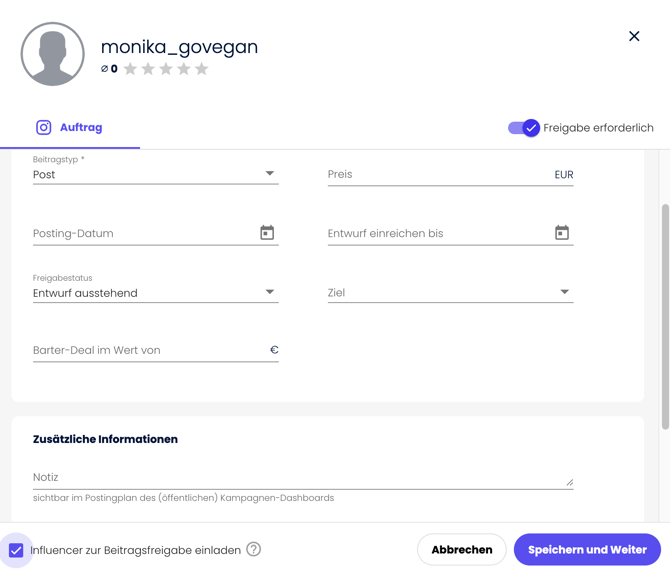
Task: Click the average rating value 0
Action: click(114, 69)
